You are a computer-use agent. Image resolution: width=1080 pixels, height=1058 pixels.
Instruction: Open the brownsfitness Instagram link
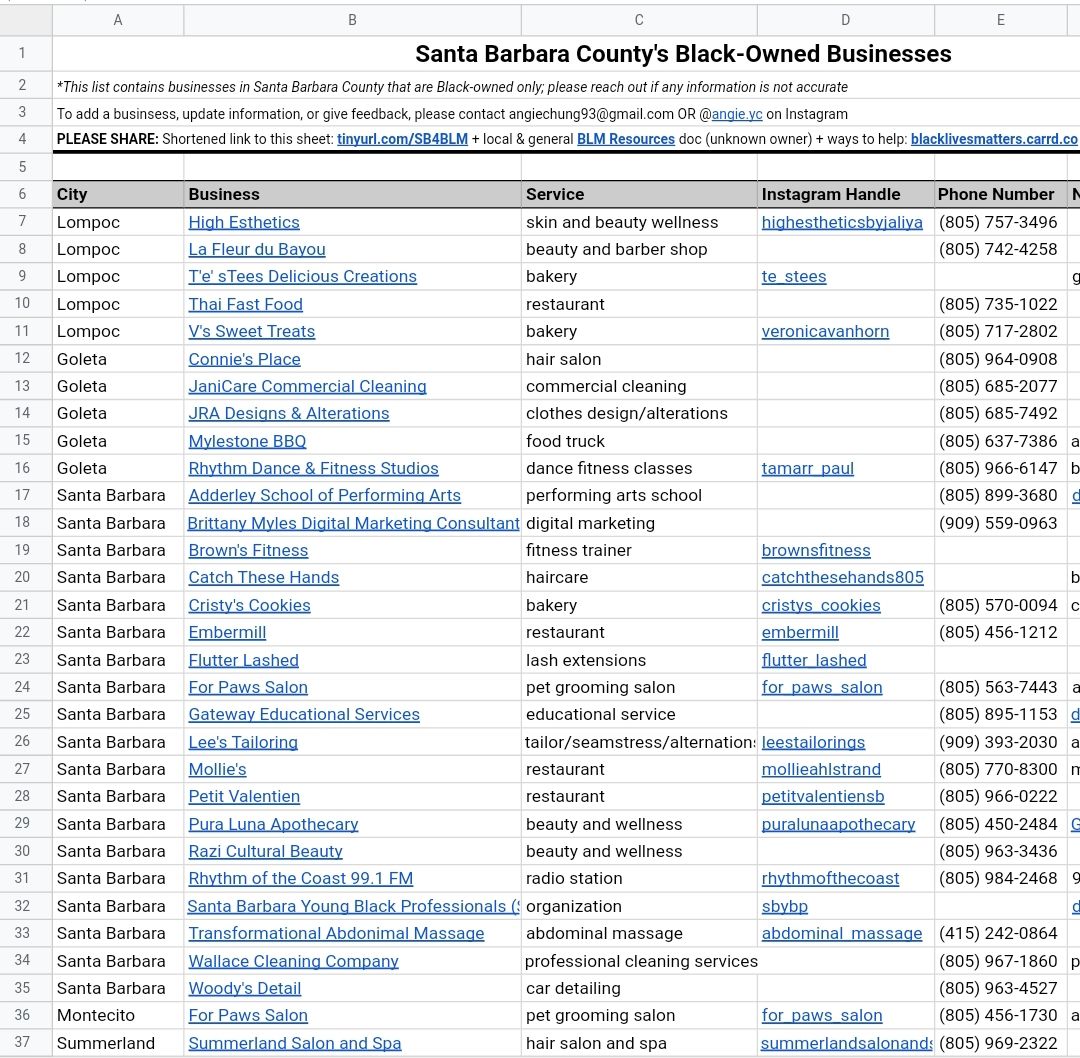(816, 550)
